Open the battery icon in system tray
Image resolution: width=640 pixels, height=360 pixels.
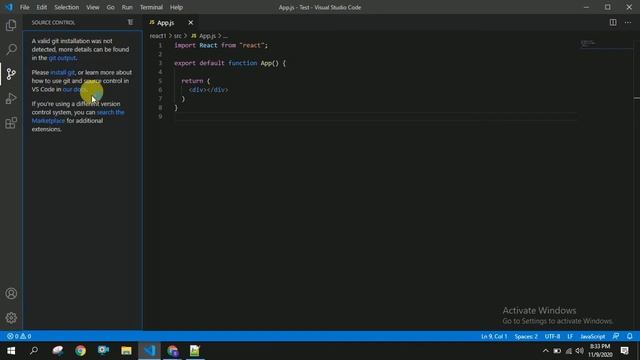pos(557,351)
